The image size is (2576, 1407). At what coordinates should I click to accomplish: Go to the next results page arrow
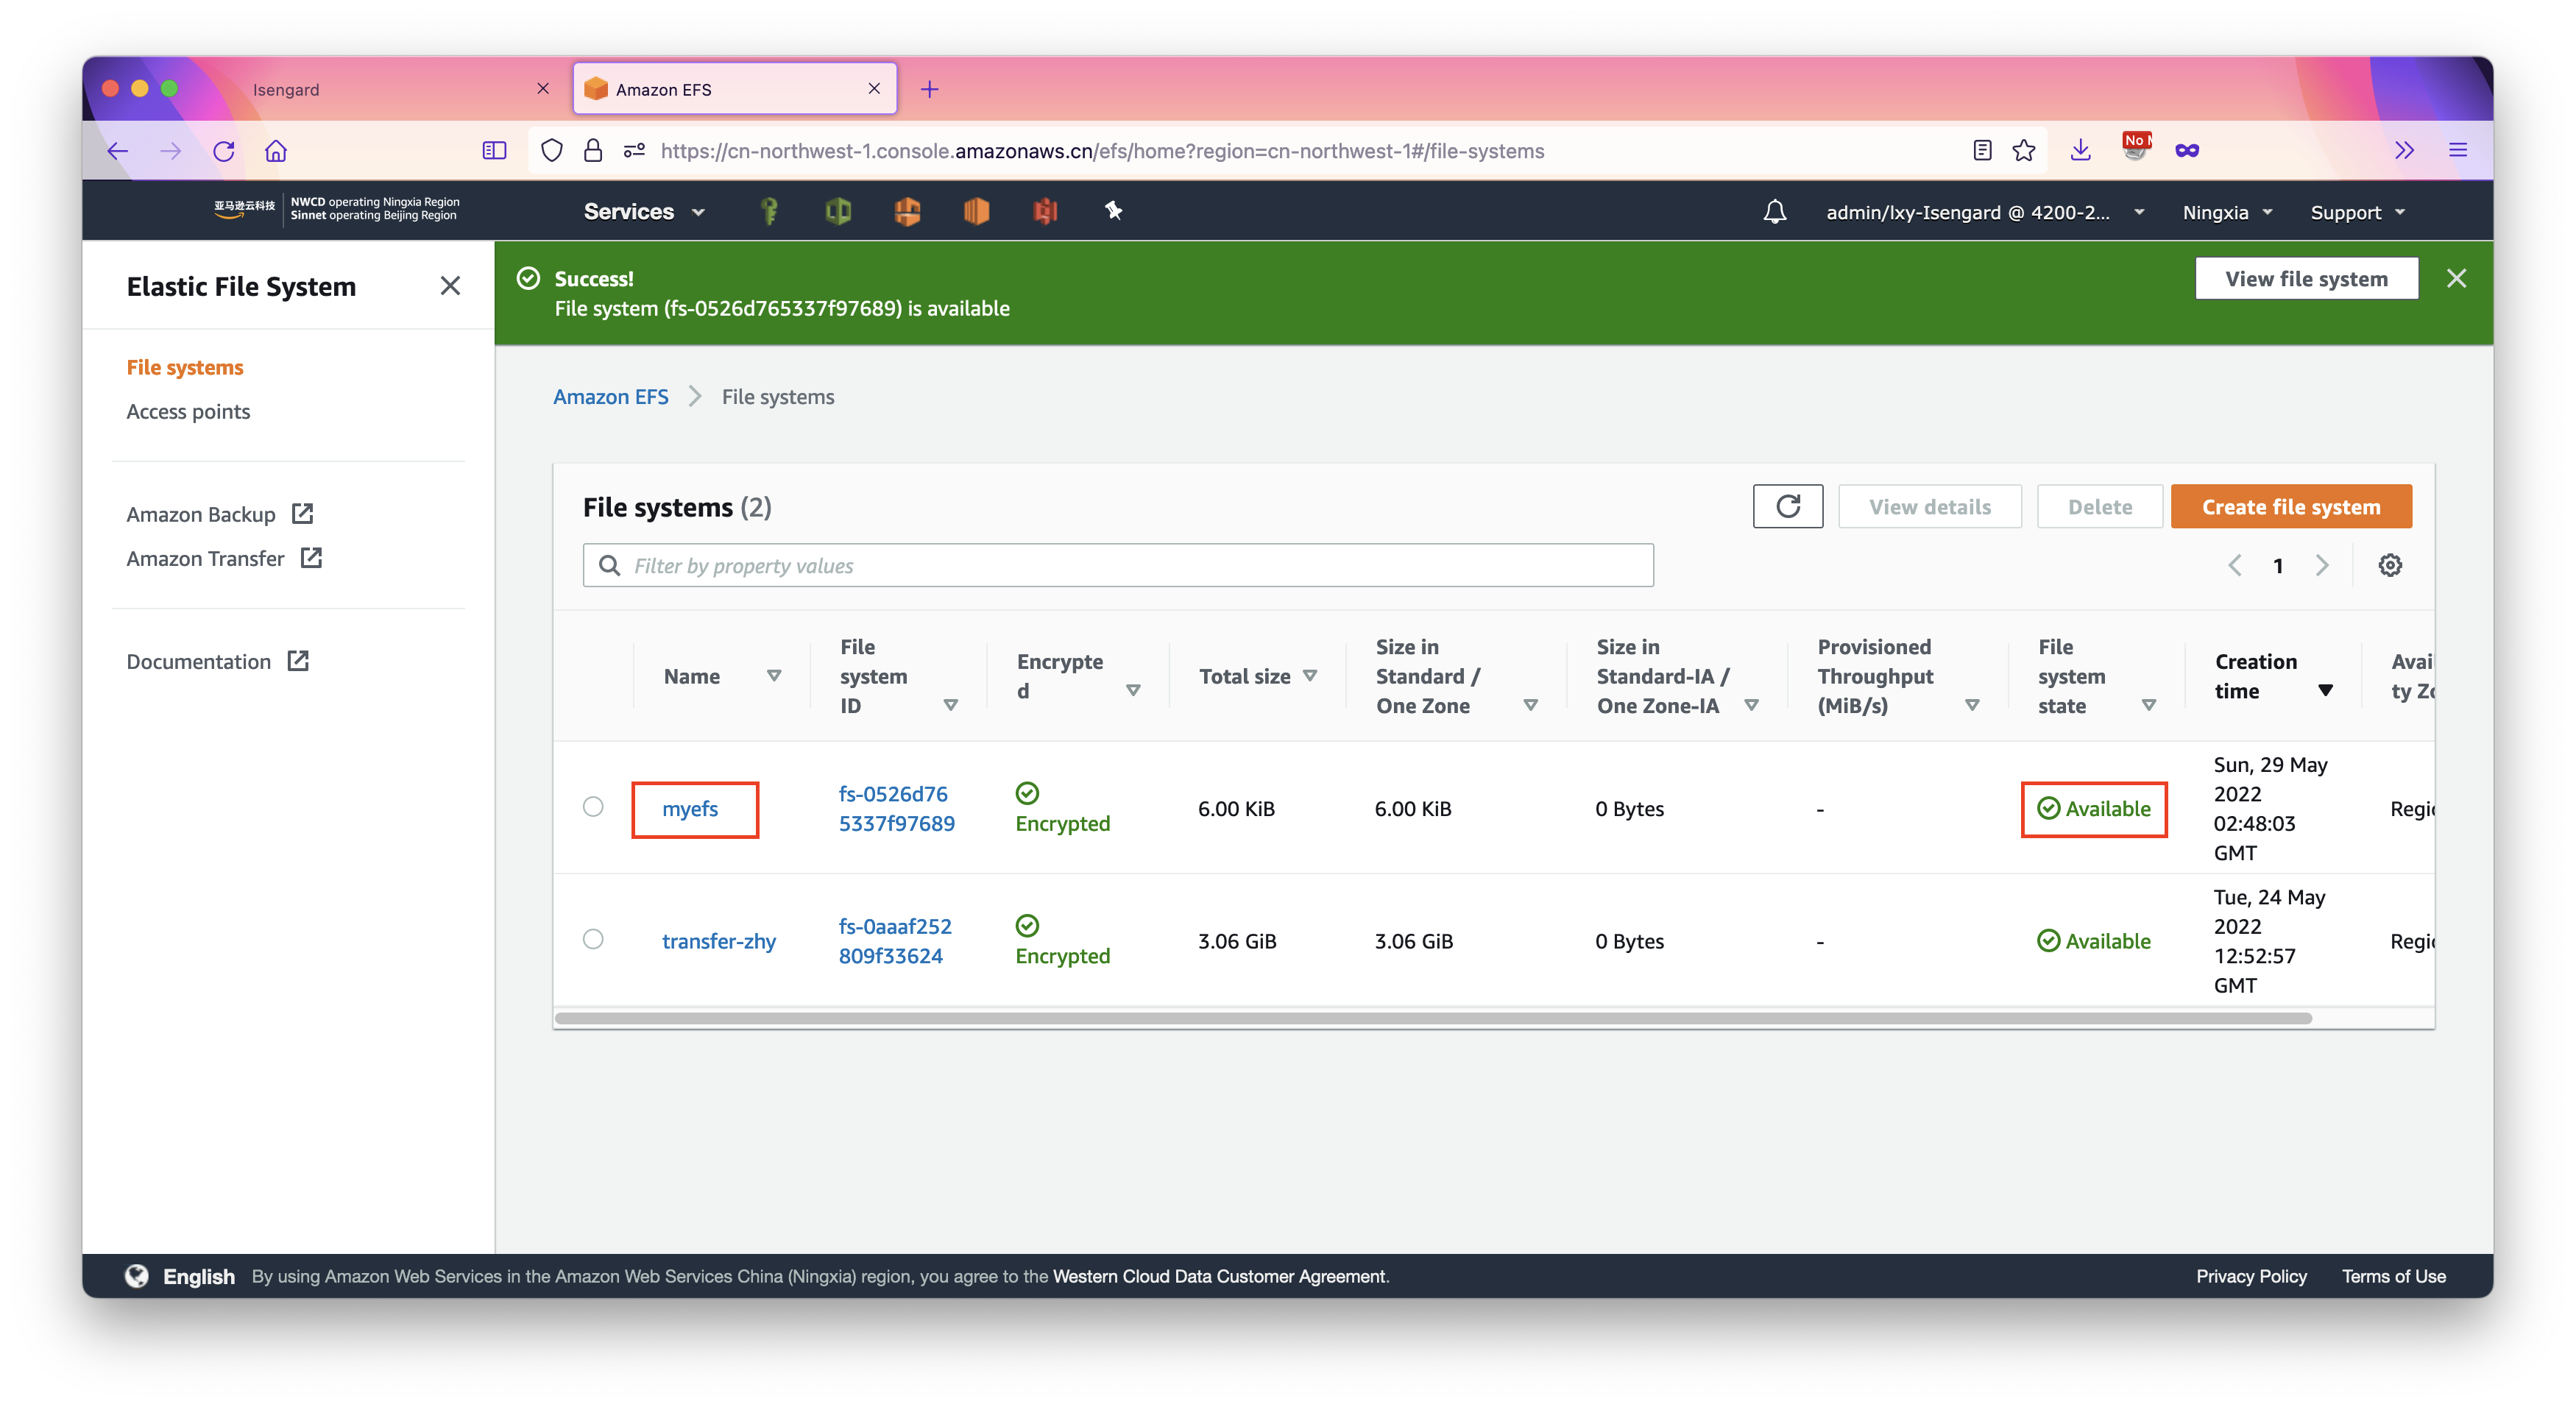click(x=2322, y=566)
